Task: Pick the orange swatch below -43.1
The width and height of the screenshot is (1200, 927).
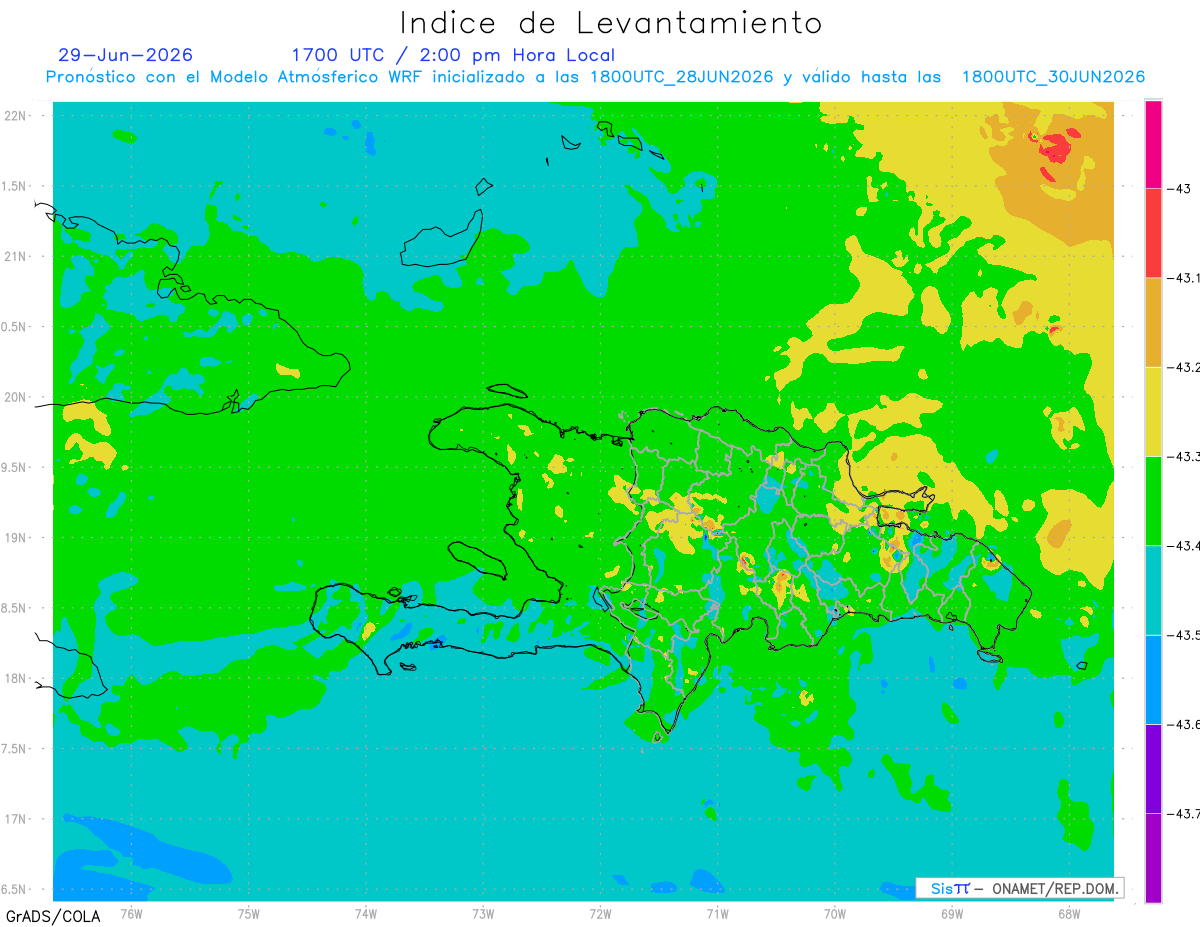Action: click(1153, 322)
